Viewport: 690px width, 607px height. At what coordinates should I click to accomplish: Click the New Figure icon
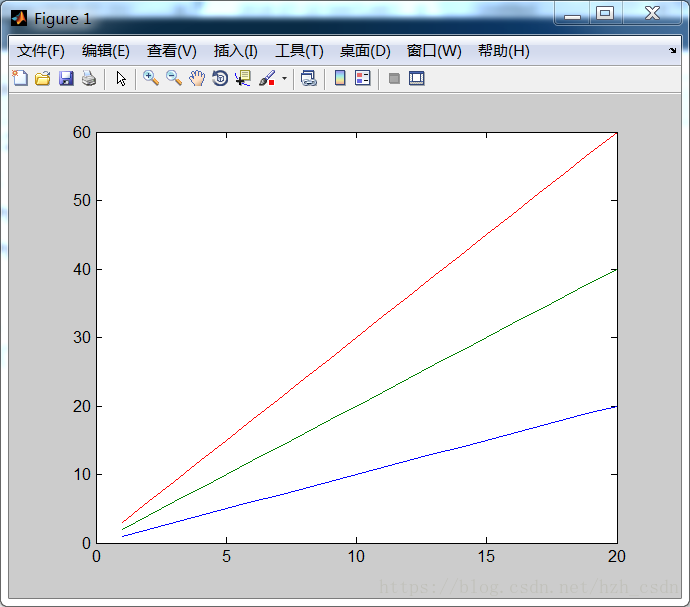tap(20, 78)
